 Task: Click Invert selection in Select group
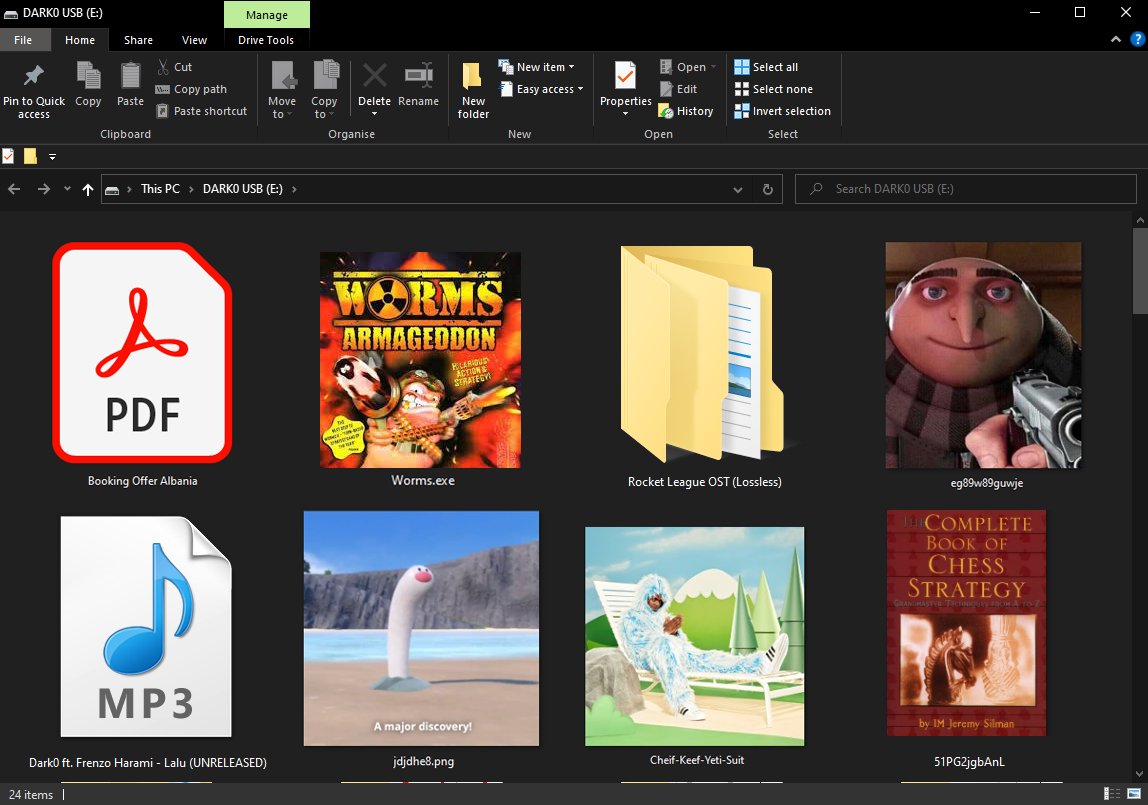(x=782, y=111)
